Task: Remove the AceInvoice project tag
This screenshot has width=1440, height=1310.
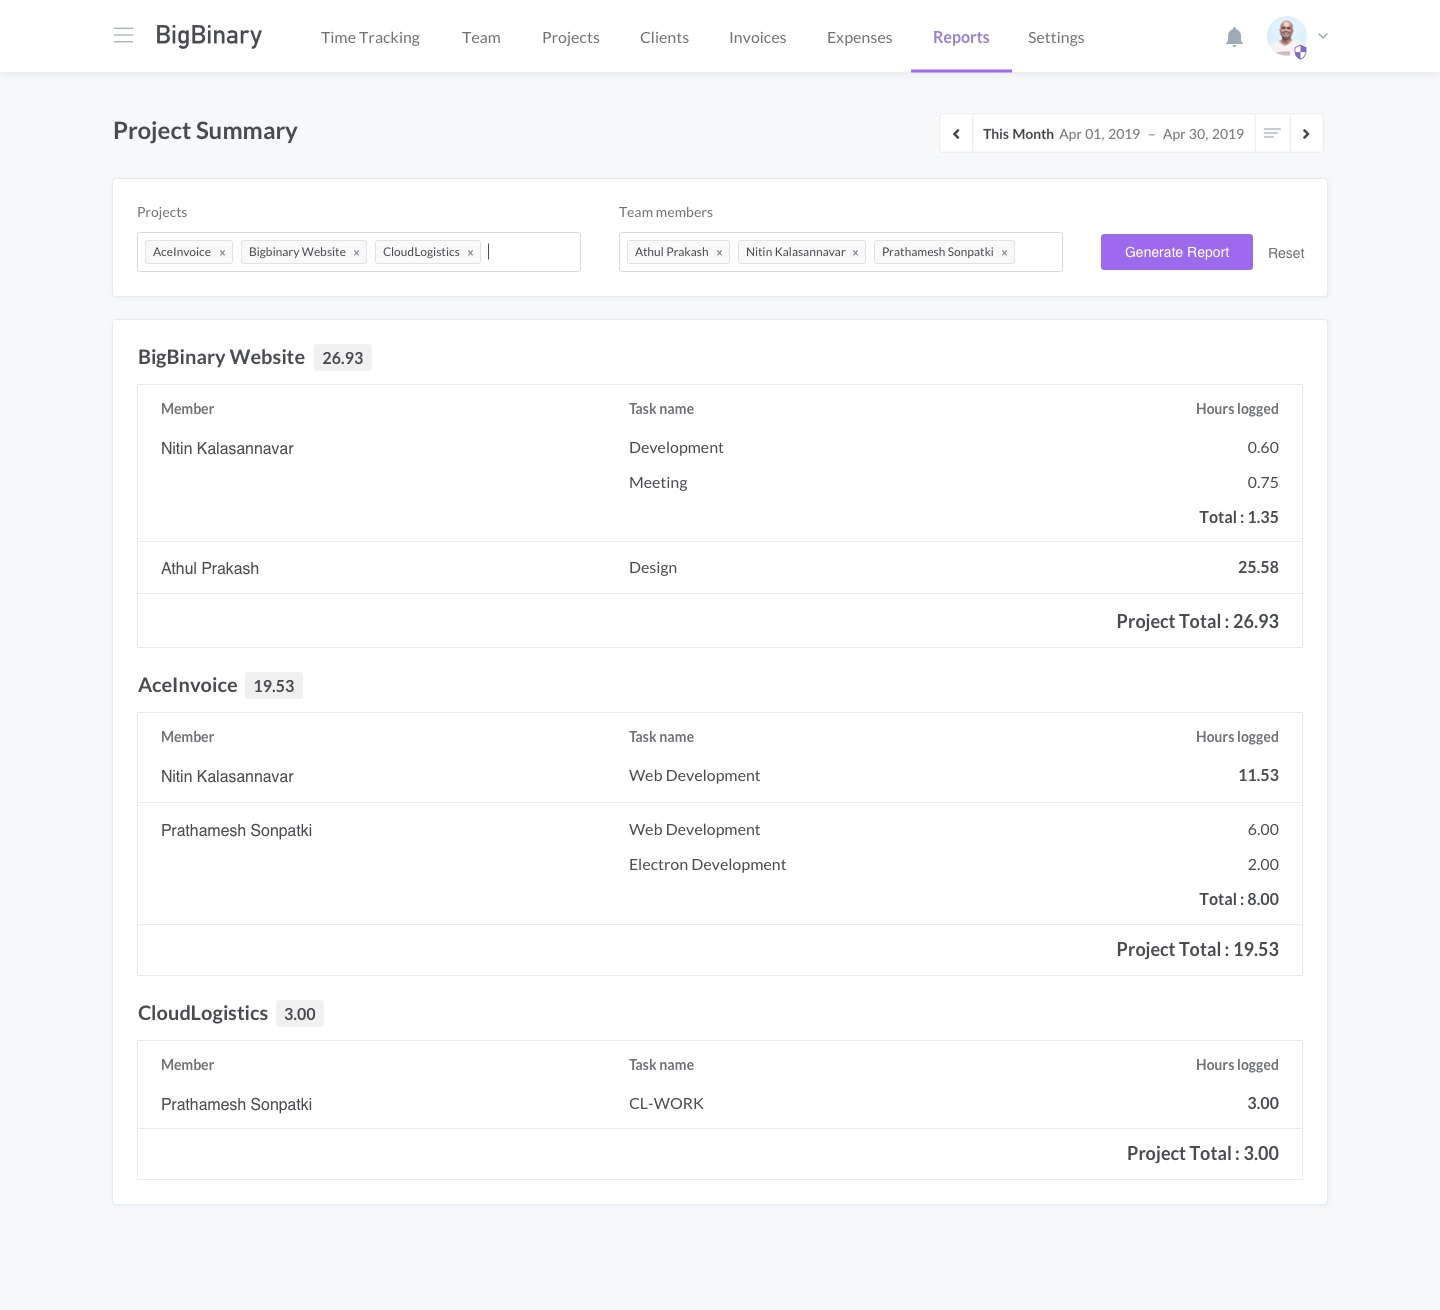Action: 222,253
